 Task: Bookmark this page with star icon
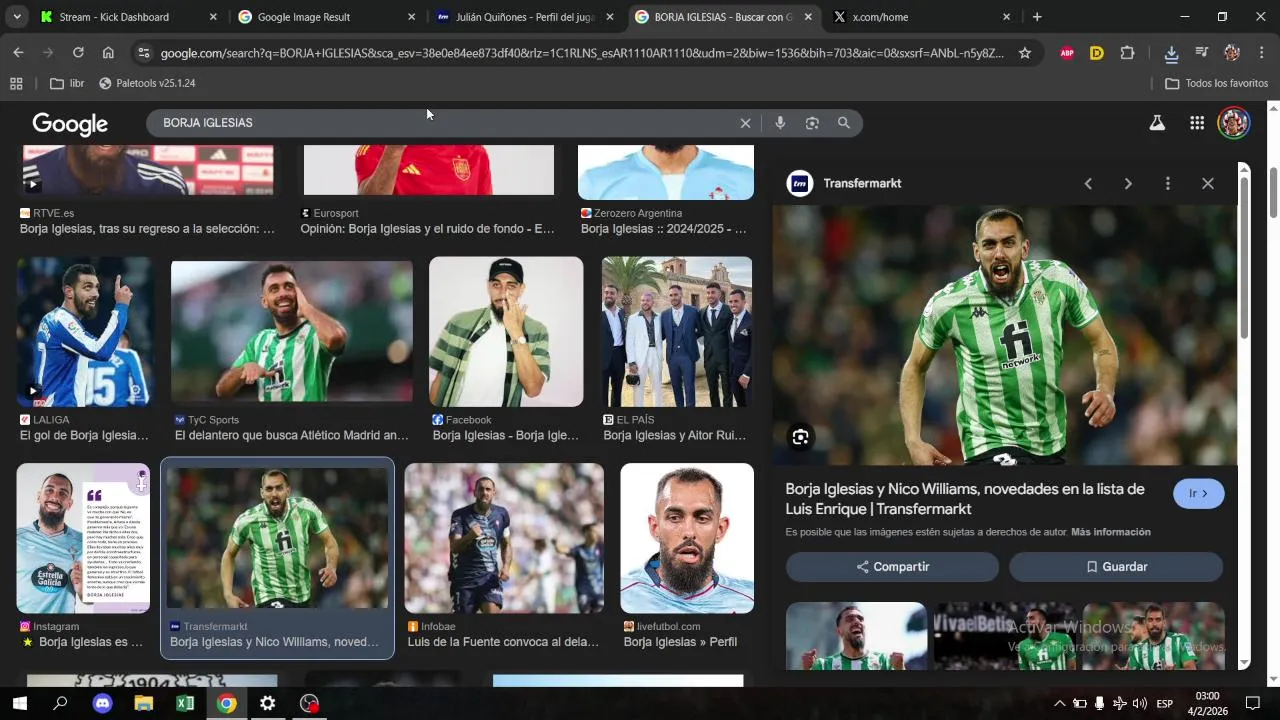pyautogui.click(x=1025, y=53)
